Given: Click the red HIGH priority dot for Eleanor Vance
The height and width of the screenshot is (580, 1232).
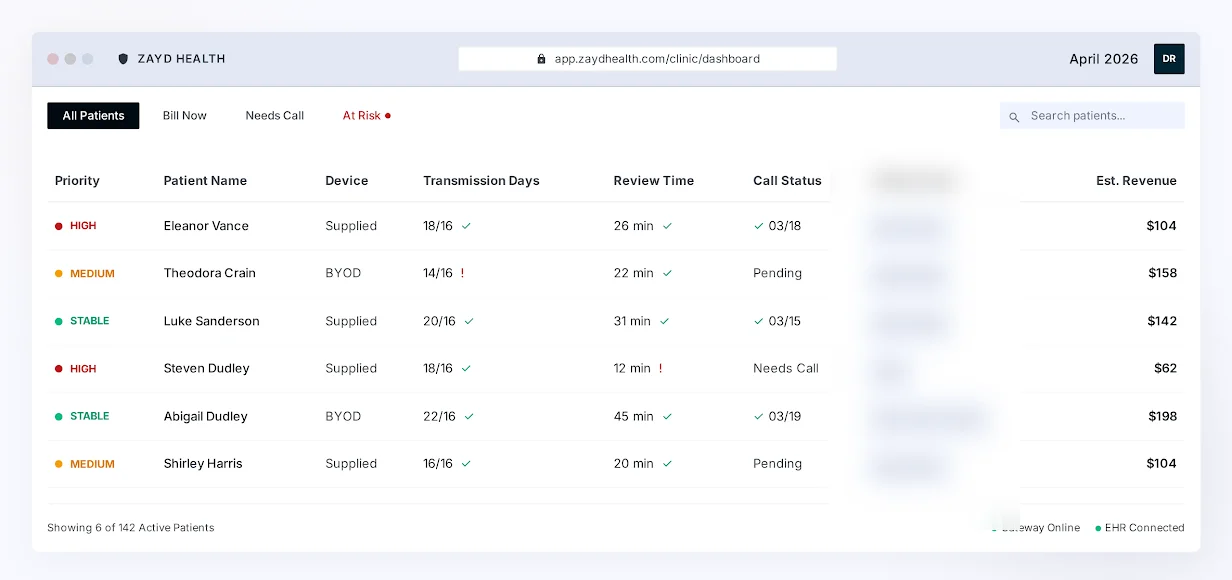Looking at the screenshot, I should [58, 225].
